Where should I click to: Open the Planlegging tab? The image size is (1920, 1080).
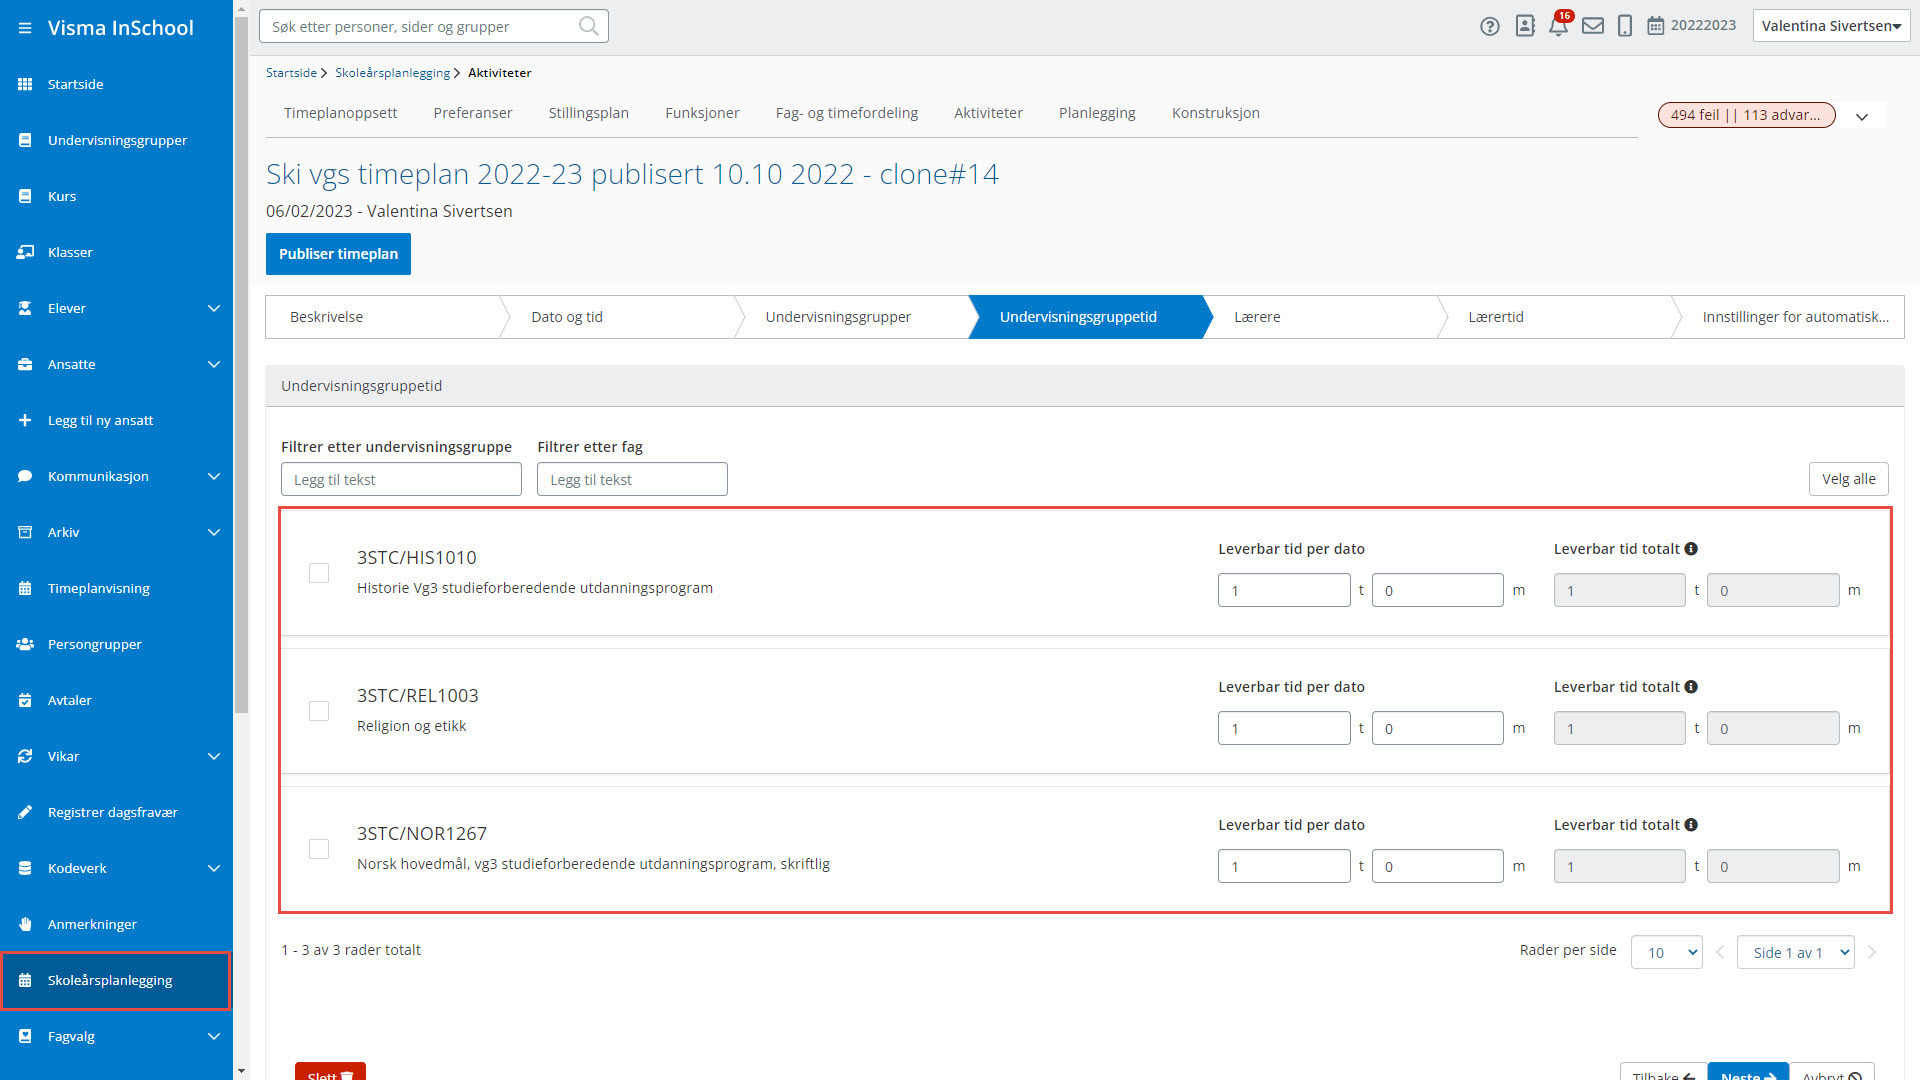tap(1097, 113)
